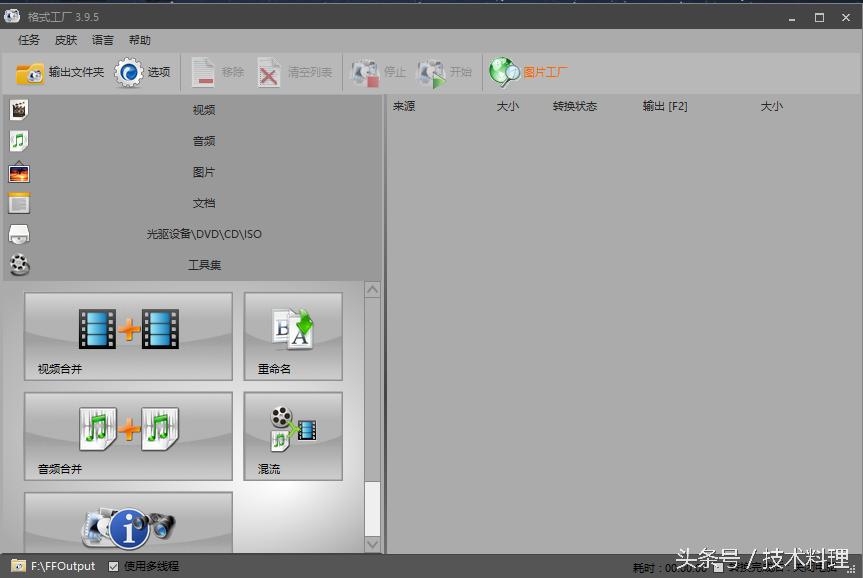This screenshot has width=863, height=578.
Task: Open the 混流 mux tool
Action: [x=293, y=436]
